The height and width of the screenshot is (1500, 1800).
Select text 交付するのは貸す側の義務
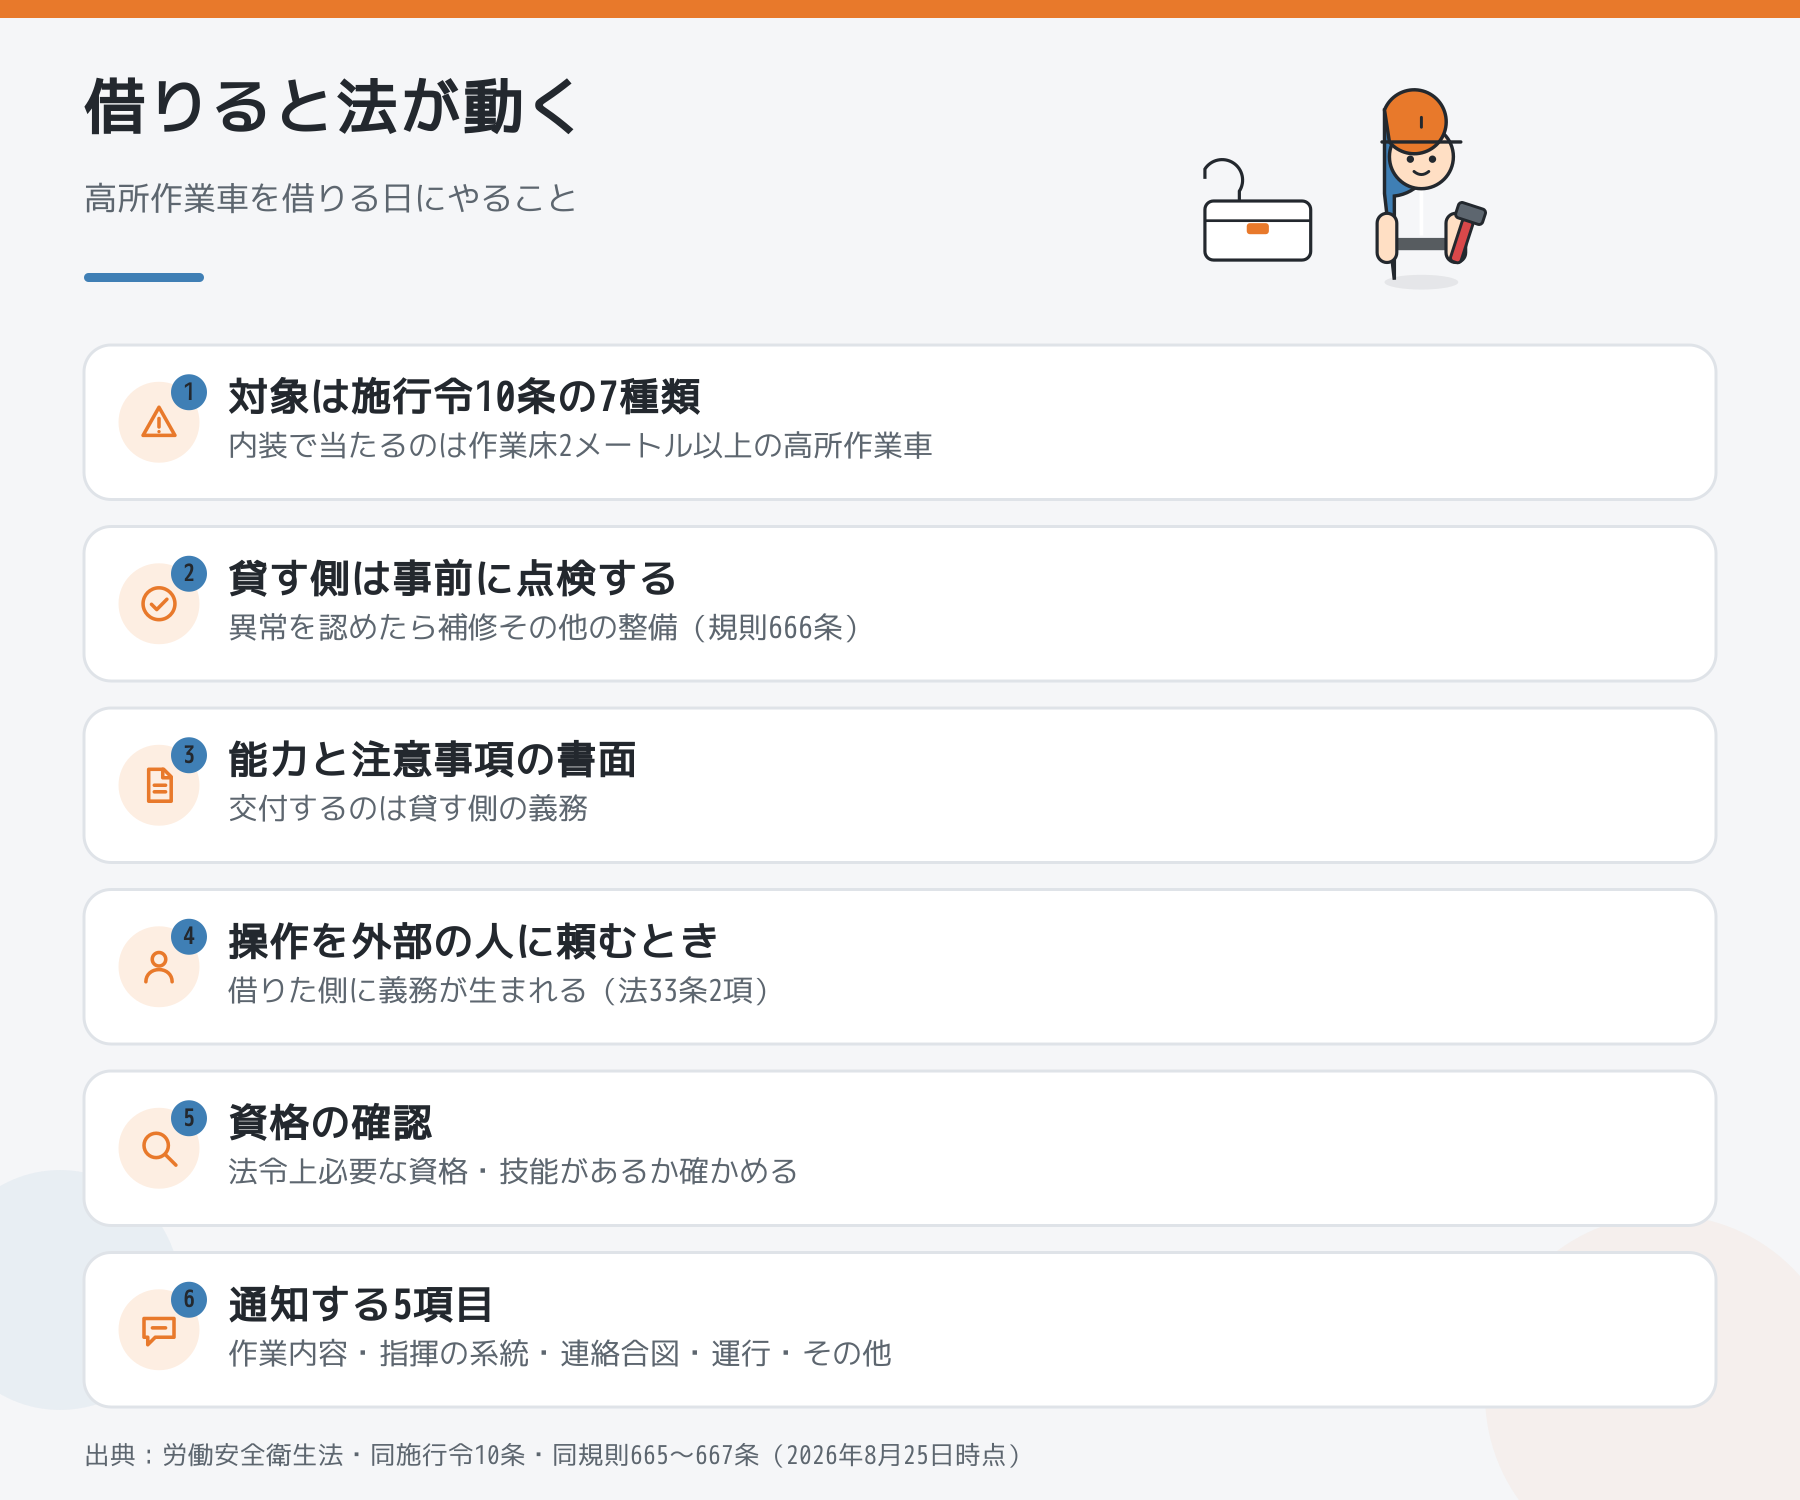tap(408, 808)
